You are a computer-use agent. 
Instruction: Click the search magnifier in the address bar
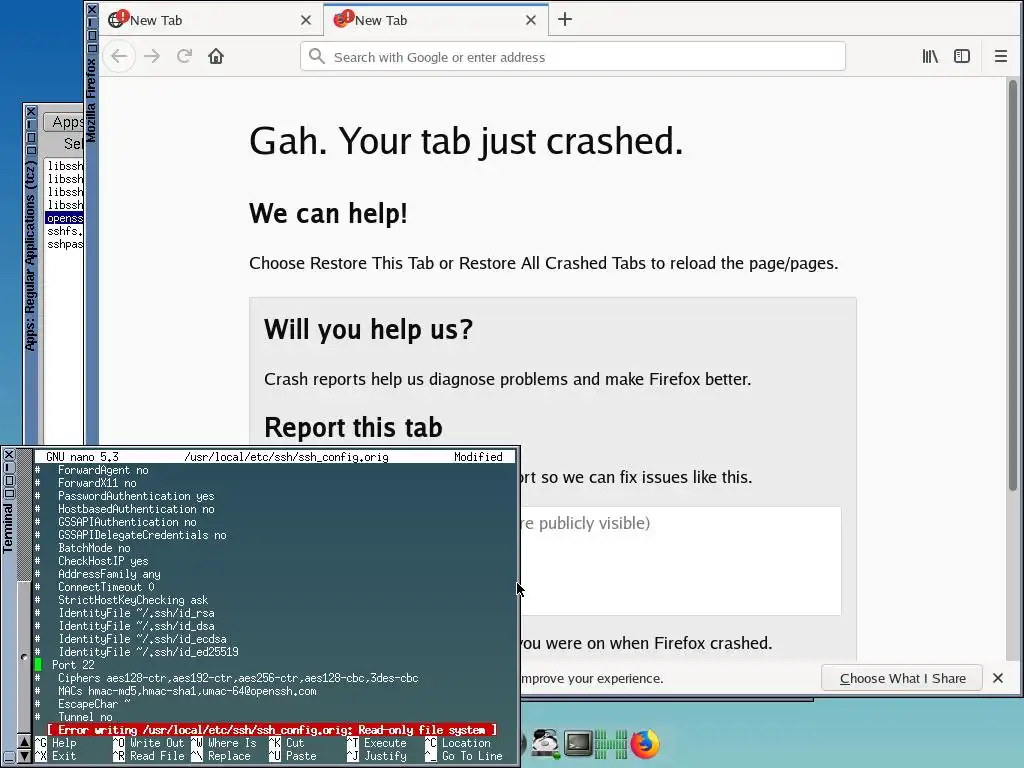(317, 57)
